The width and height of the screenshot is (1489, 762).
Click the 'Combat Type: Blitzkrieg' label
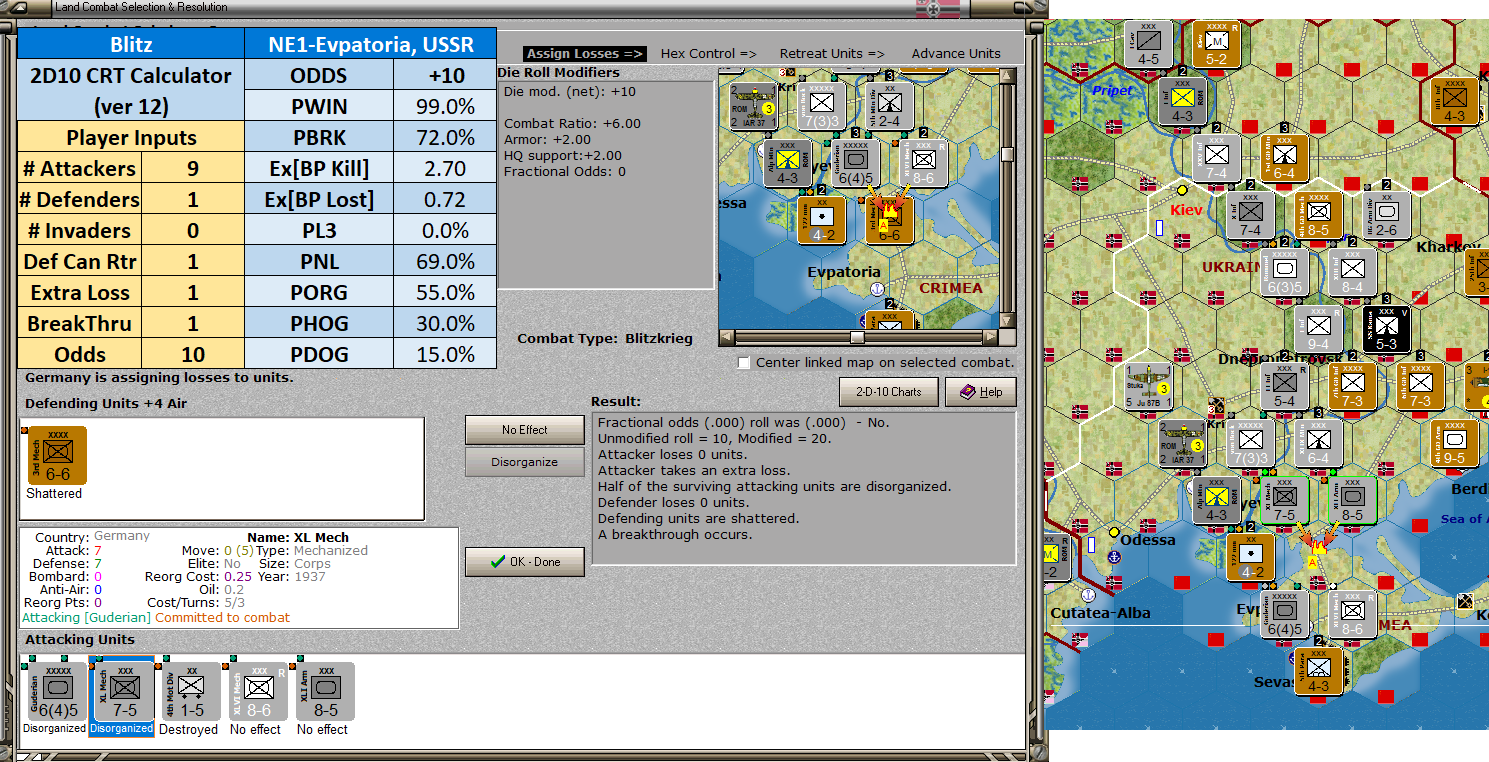tap(605, 339)
